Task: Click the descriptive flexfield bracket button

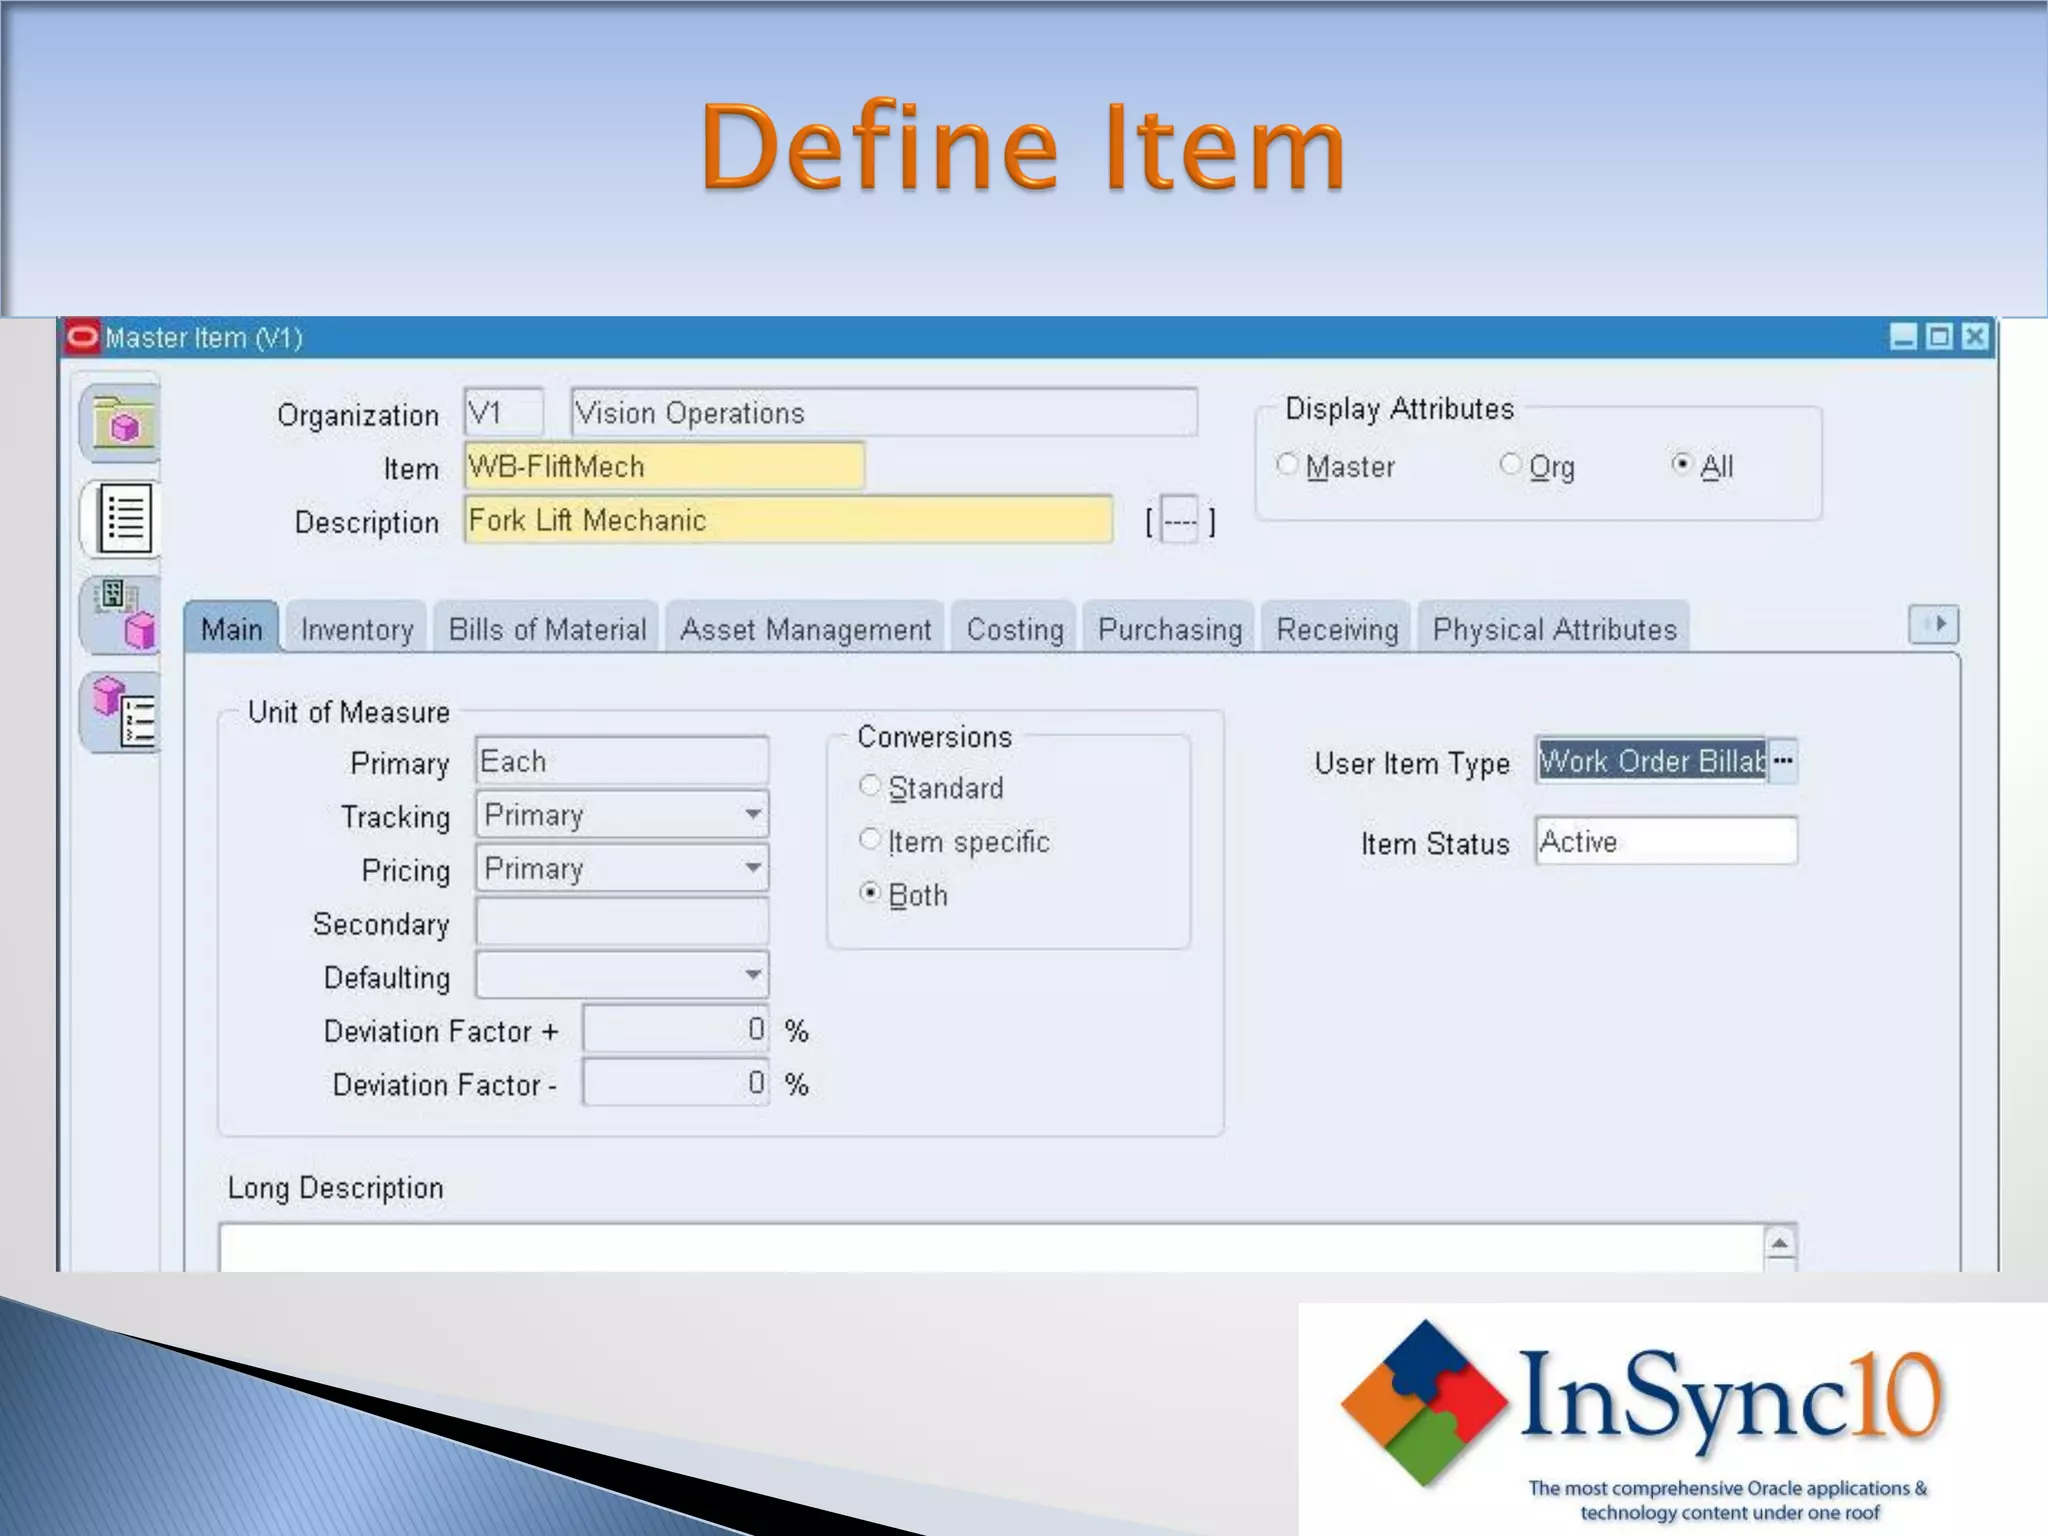Action: 1180,521
